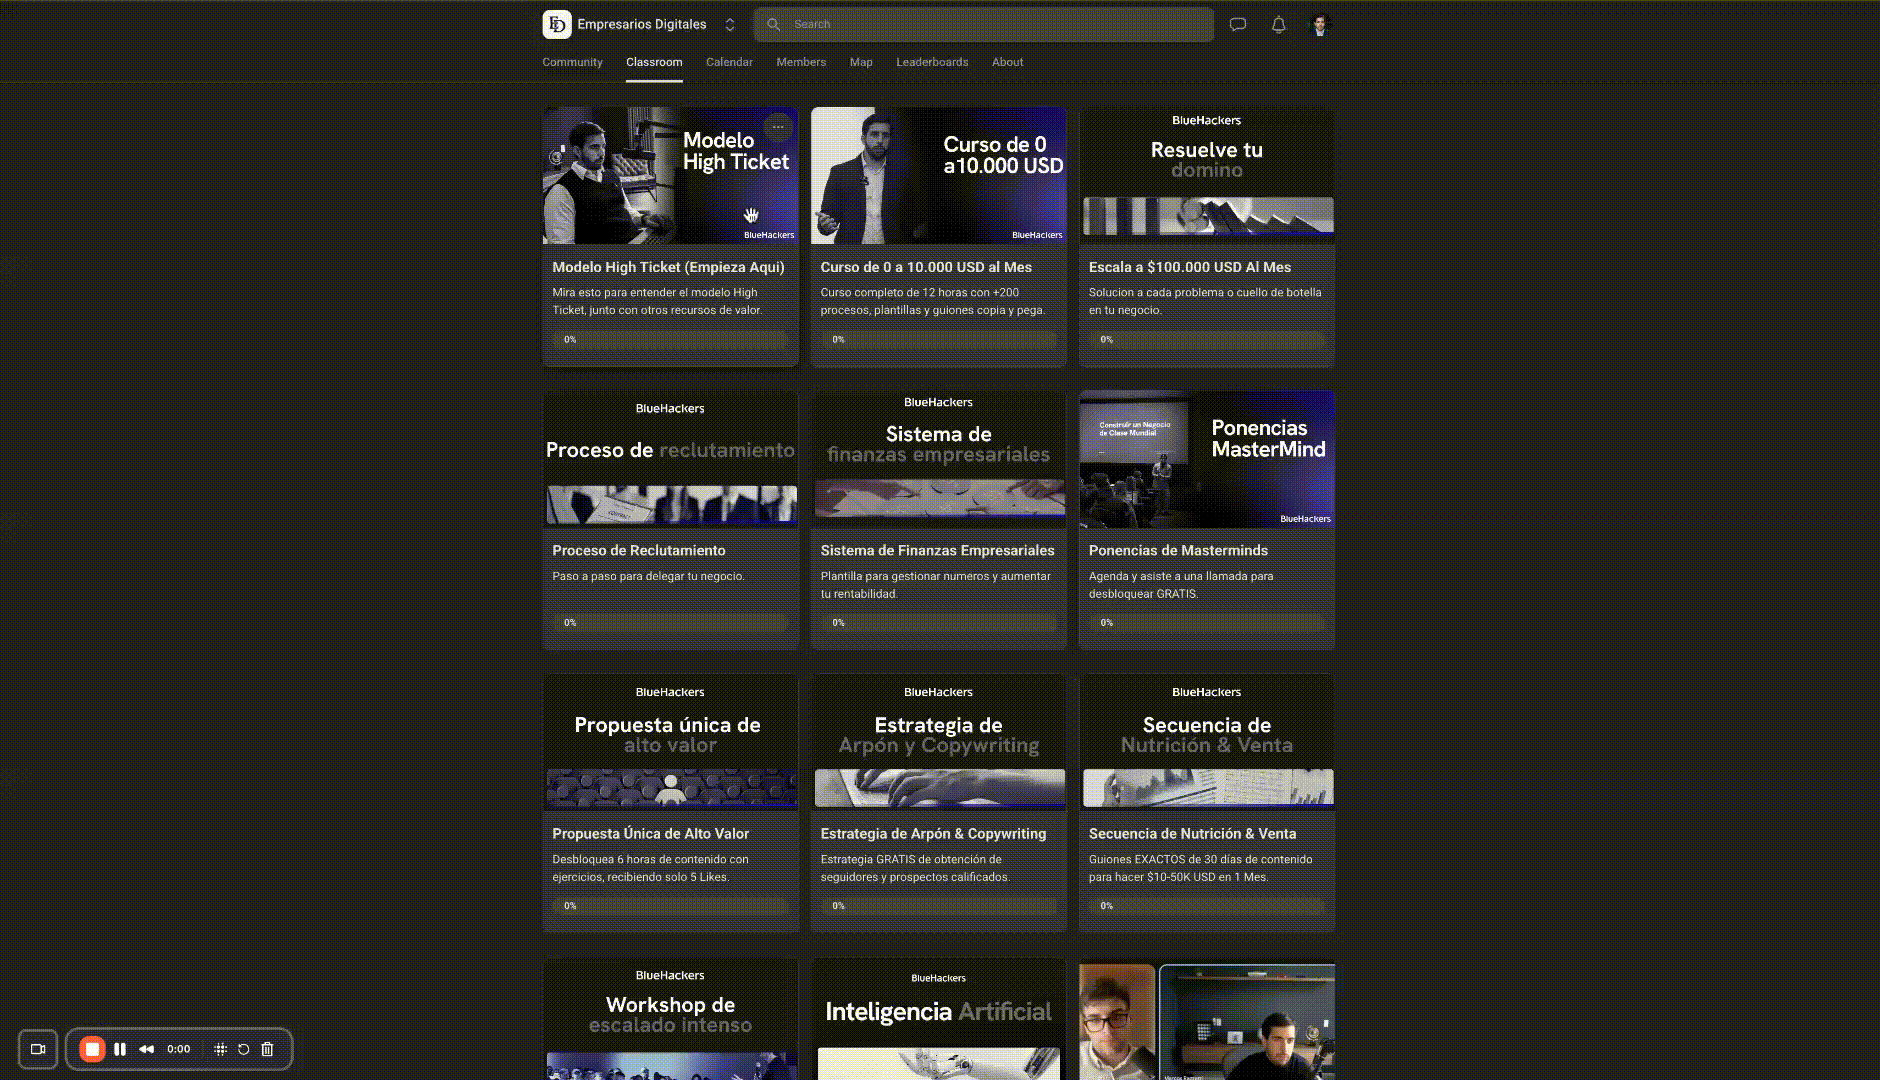This screenshot has width=1880, height=1080.
Task: Click text 'Mira esto para entender el modelo High Ticket'
Action: (655, 301)
